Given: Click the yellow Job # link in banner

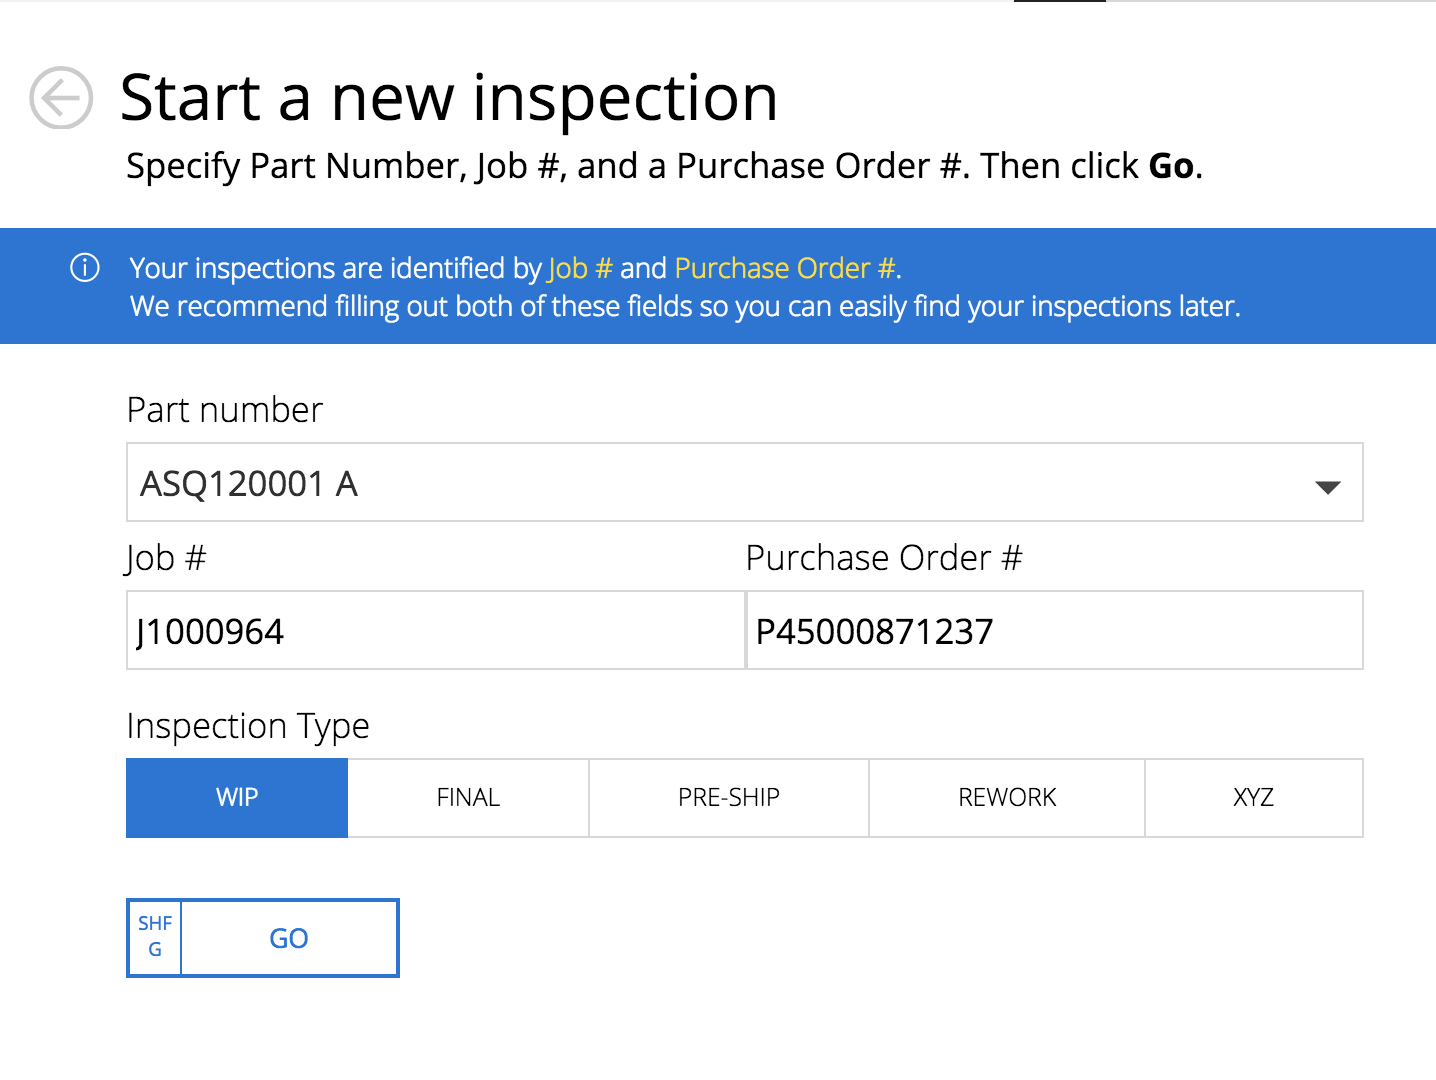Looking at the screenshot, I should click(x=580, y=268).
